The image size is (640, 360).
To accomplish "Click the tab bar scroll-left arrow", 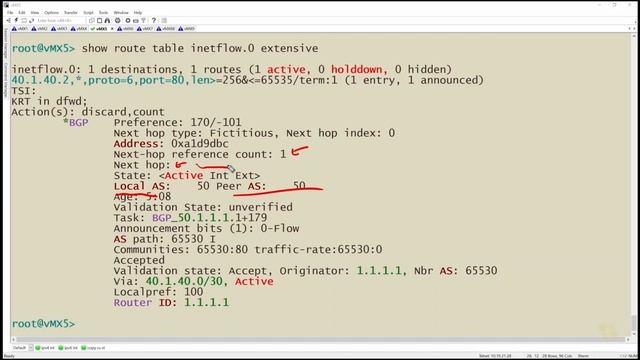I will click(629, 29).
